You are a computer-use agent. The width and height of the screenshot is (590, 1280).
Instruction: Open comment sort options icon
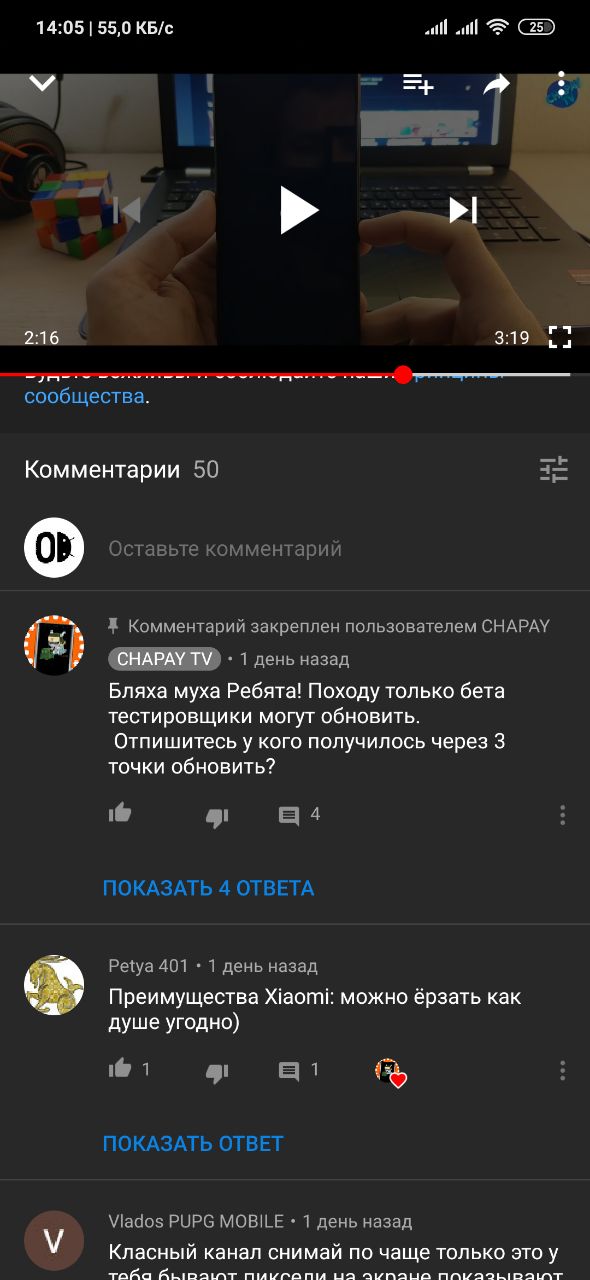(553, 469)
